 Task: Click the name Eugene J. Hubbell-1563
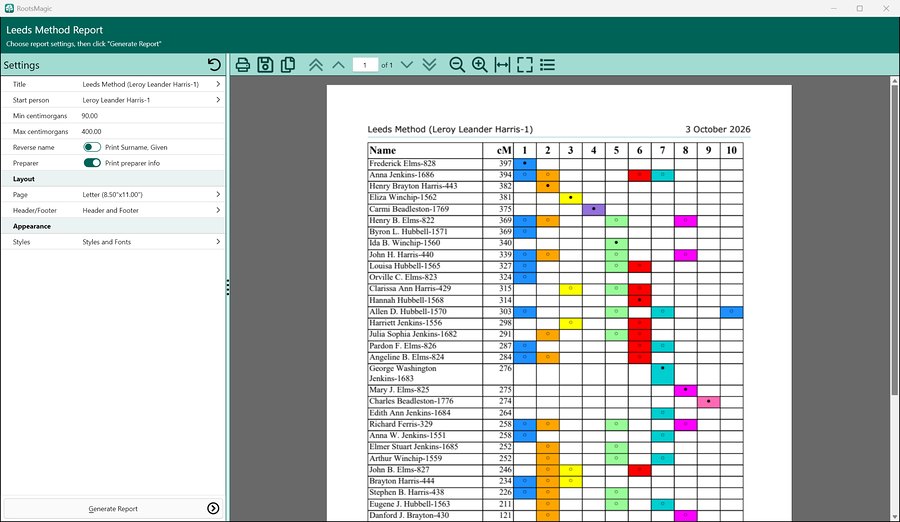tap(409, 504)
